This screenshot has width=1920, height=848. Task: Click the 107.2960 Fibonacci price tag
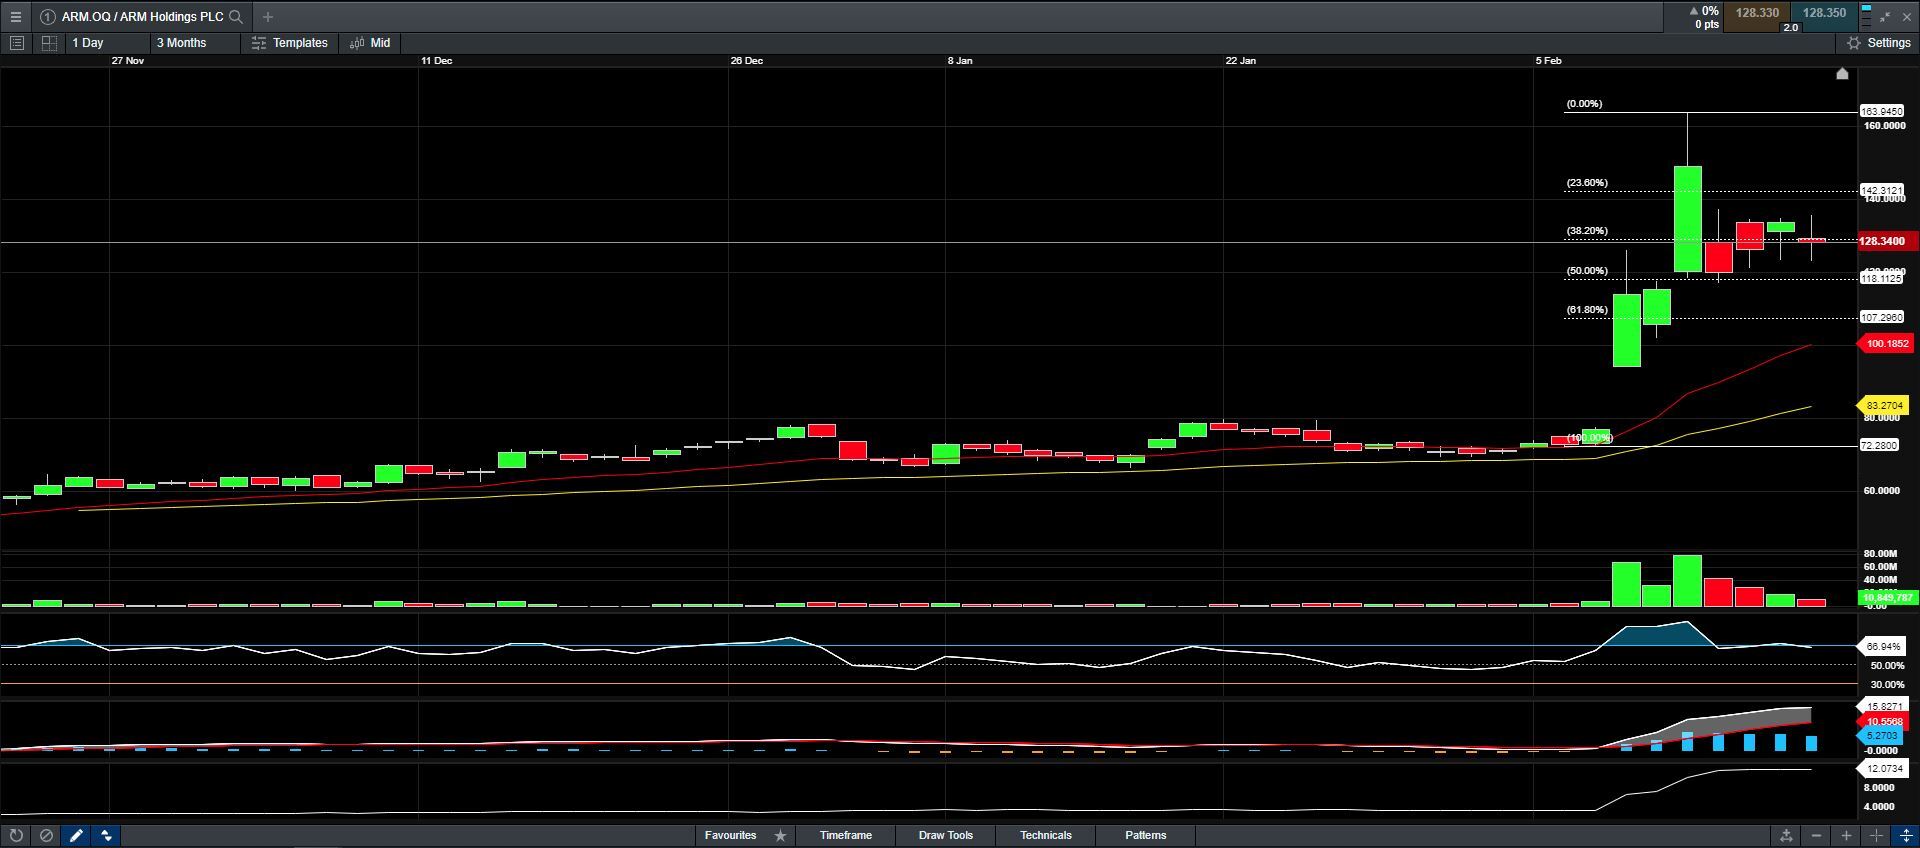[1881, 317]
